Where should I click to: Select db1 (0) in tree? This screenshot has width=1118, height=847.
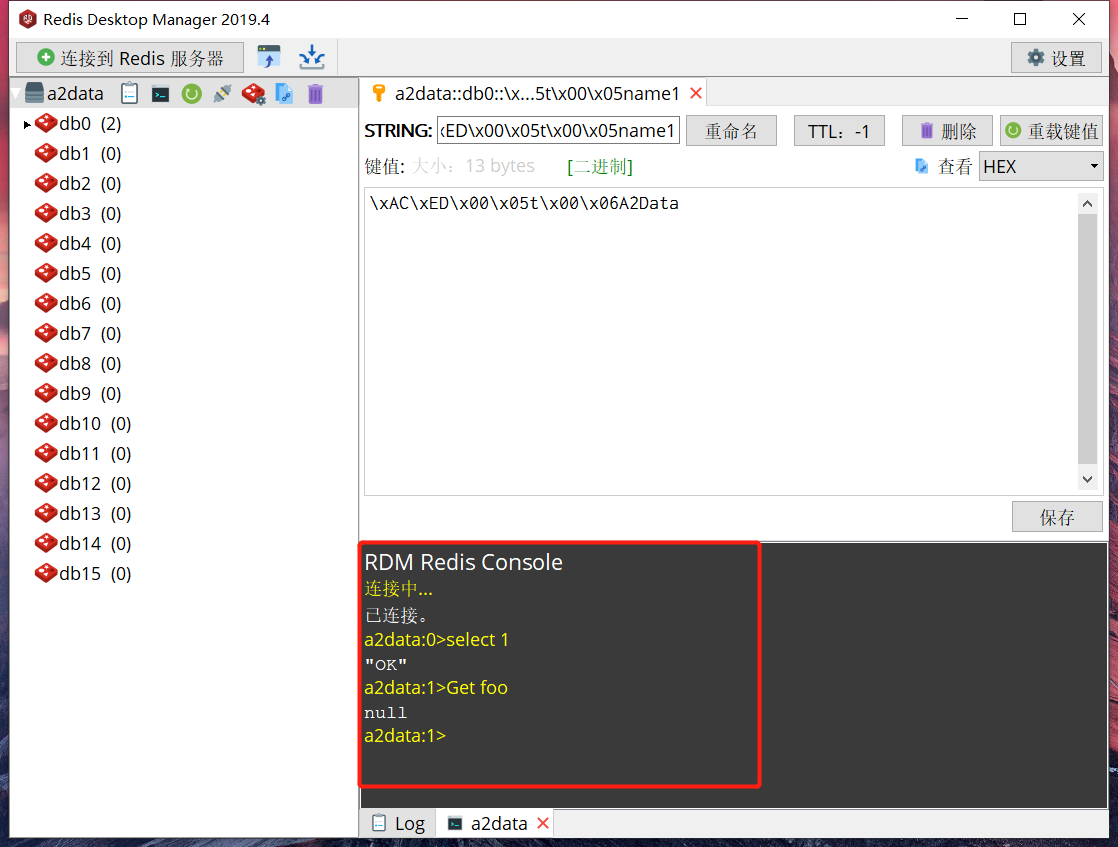coord(78,153)
